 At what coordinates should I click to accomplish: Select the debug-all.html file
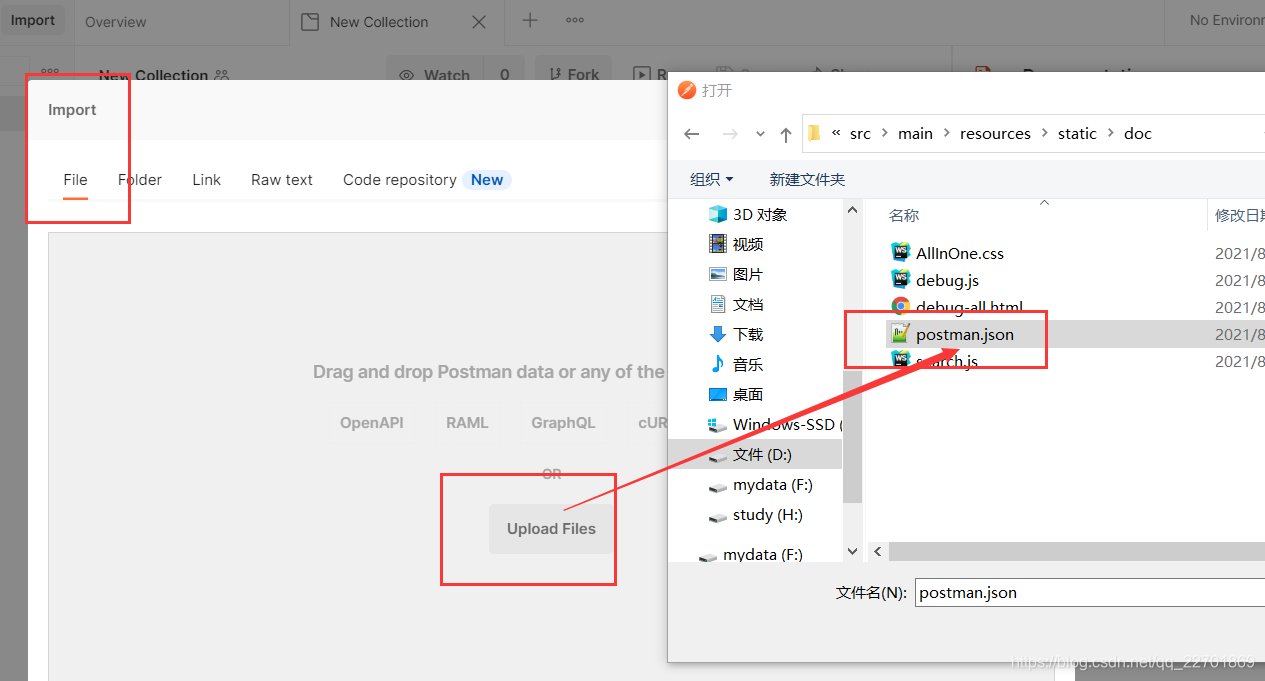pos(969,307)
